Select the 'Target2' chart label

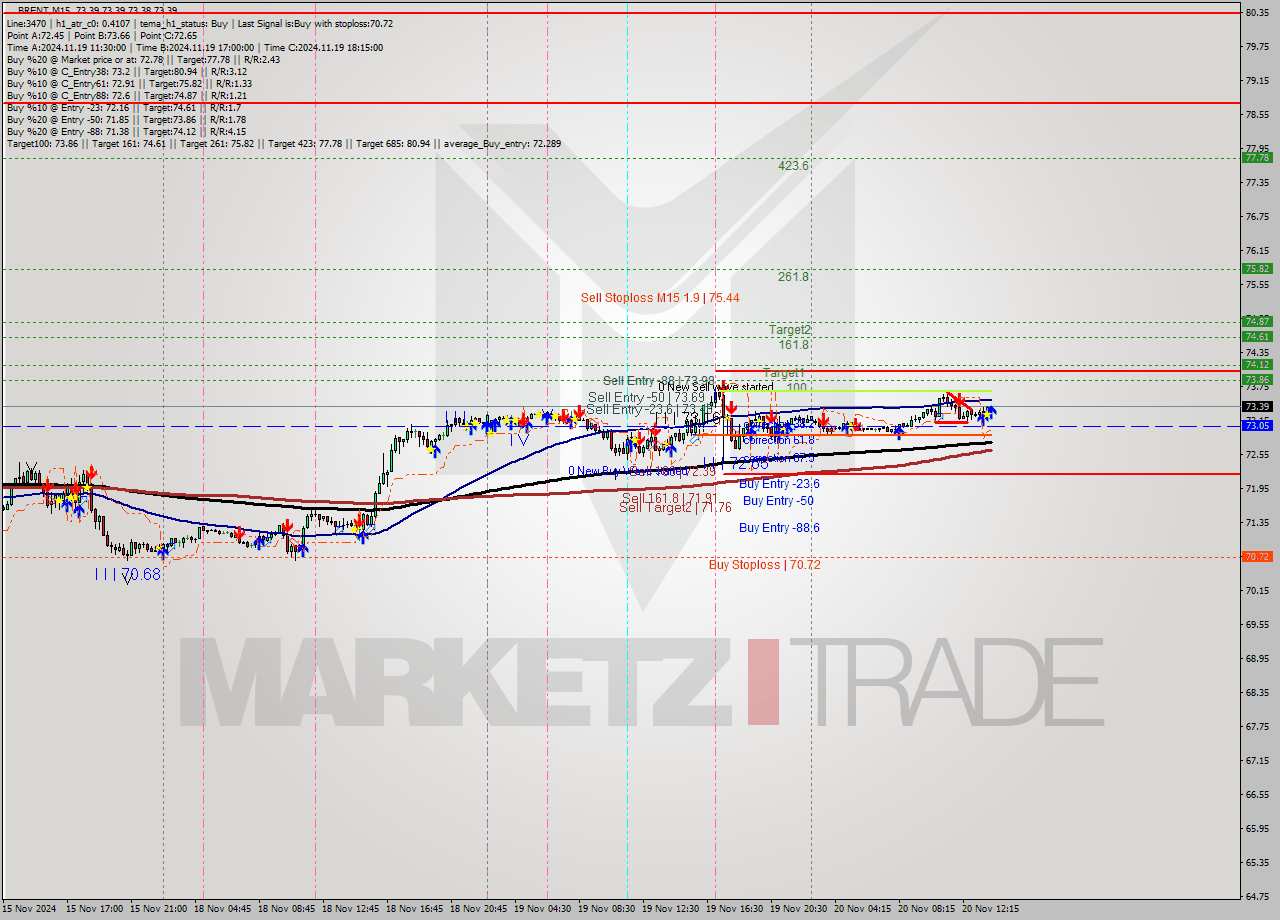790,330
